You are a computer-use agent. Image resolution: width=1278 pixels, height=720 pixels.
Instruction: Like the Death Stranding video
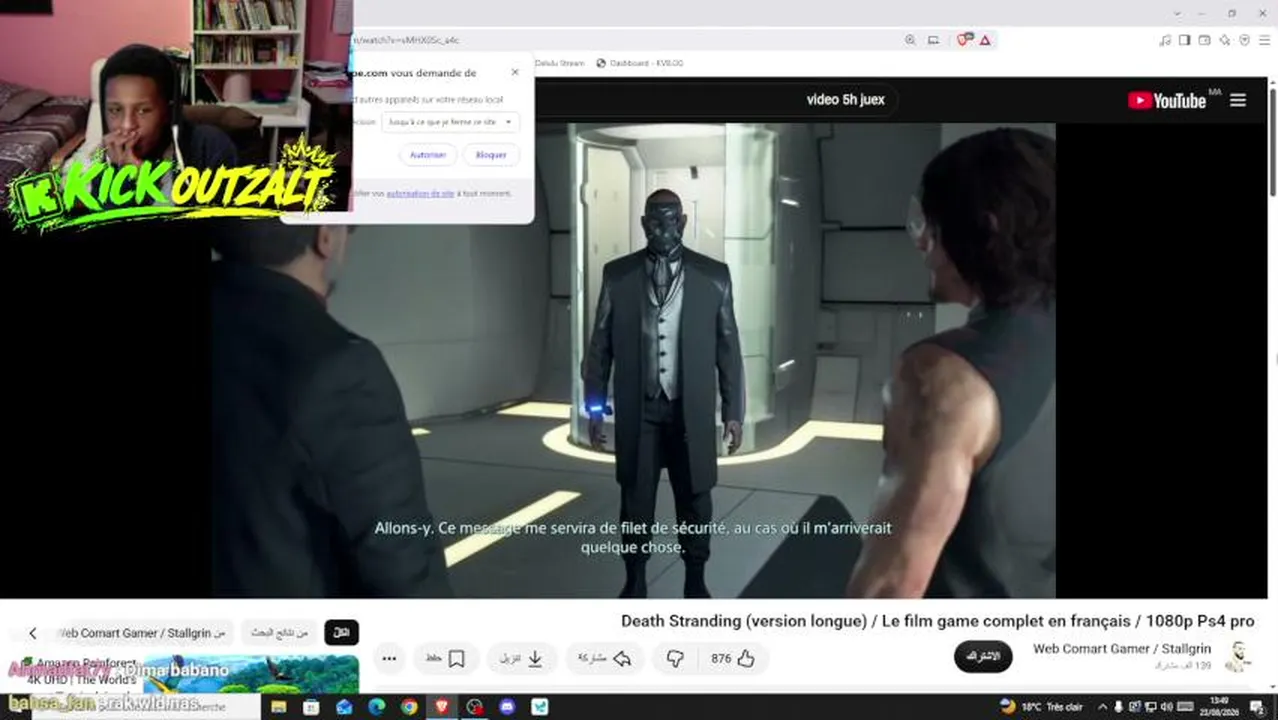[734, 658]
